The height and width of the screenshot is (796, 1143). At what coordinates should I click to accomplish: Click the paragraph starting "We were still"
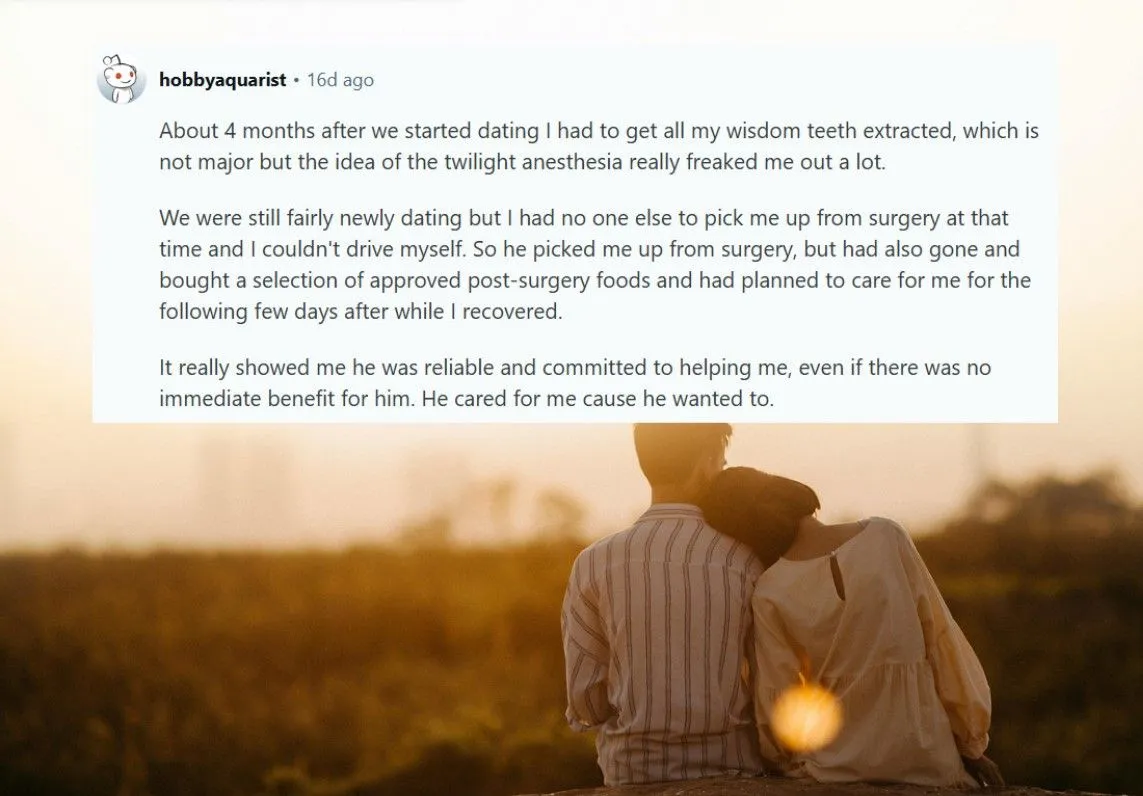594,264
